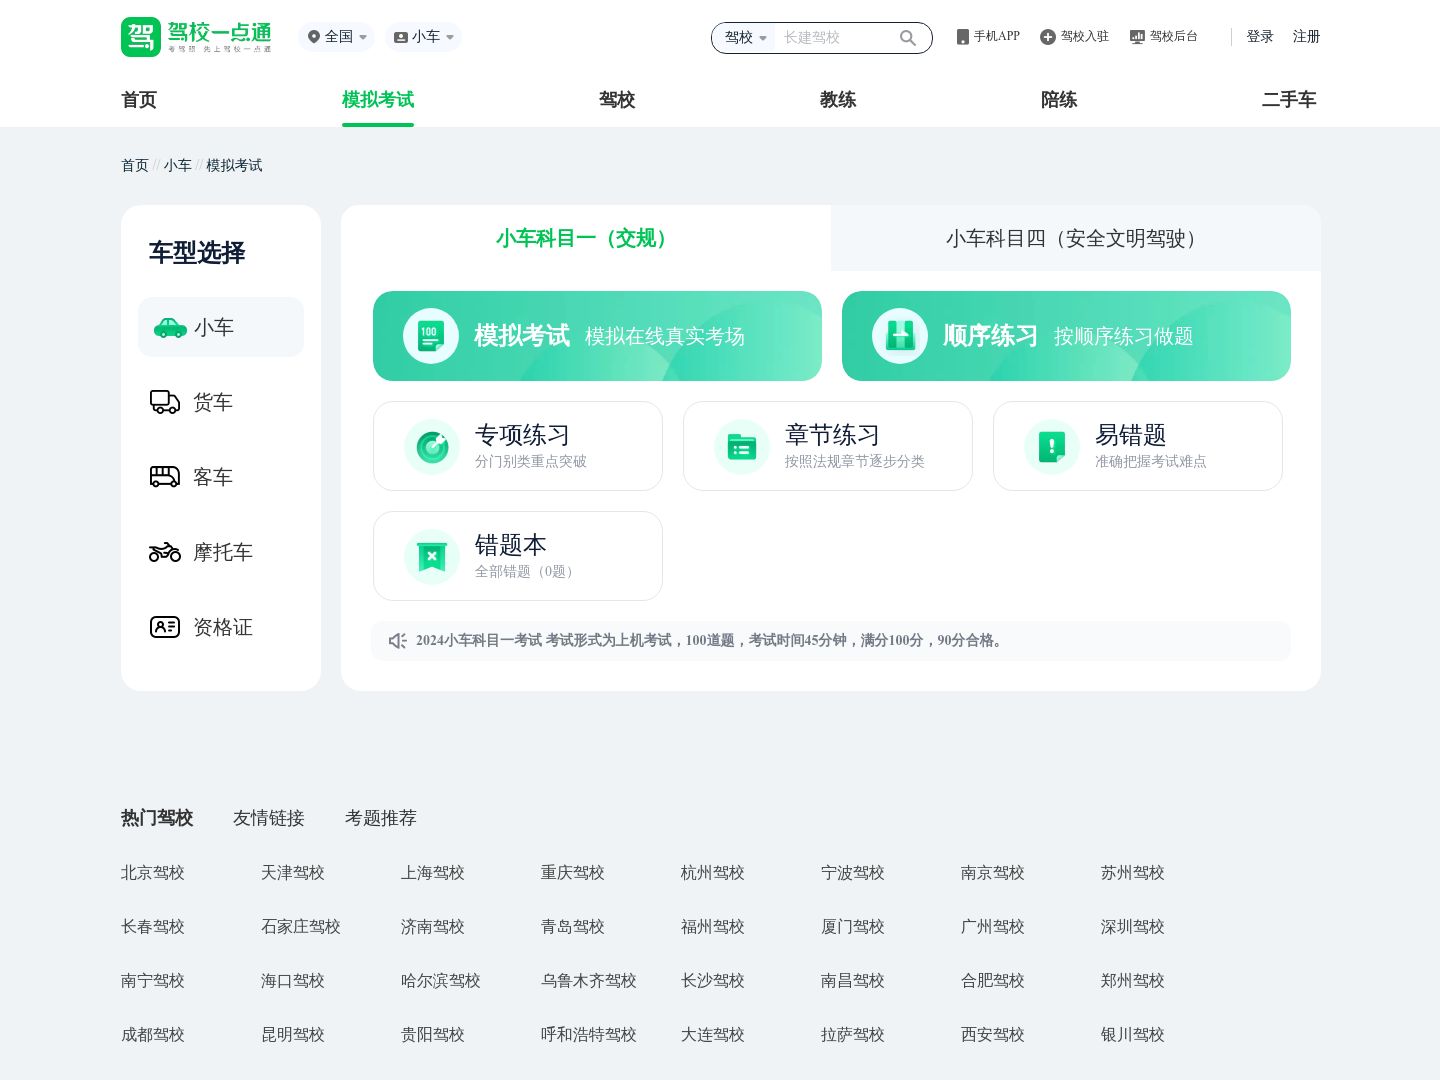Click the 货车 truck icon

(x=165, y=402)
